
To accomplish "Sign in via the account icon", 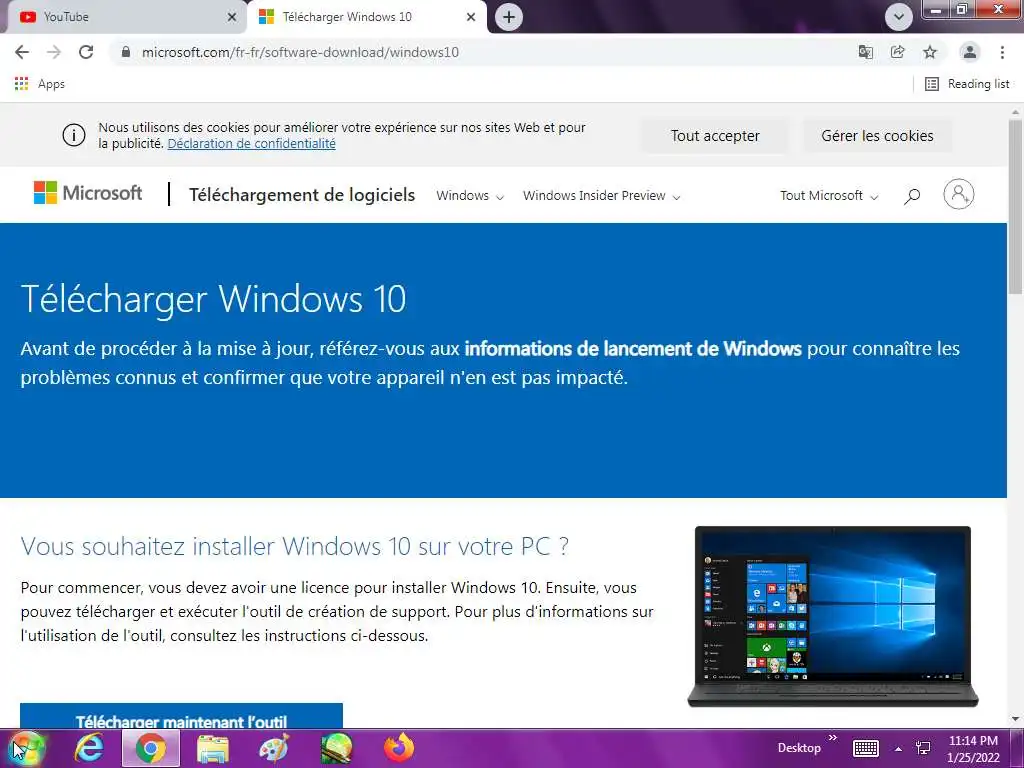I will click(959, 194).
